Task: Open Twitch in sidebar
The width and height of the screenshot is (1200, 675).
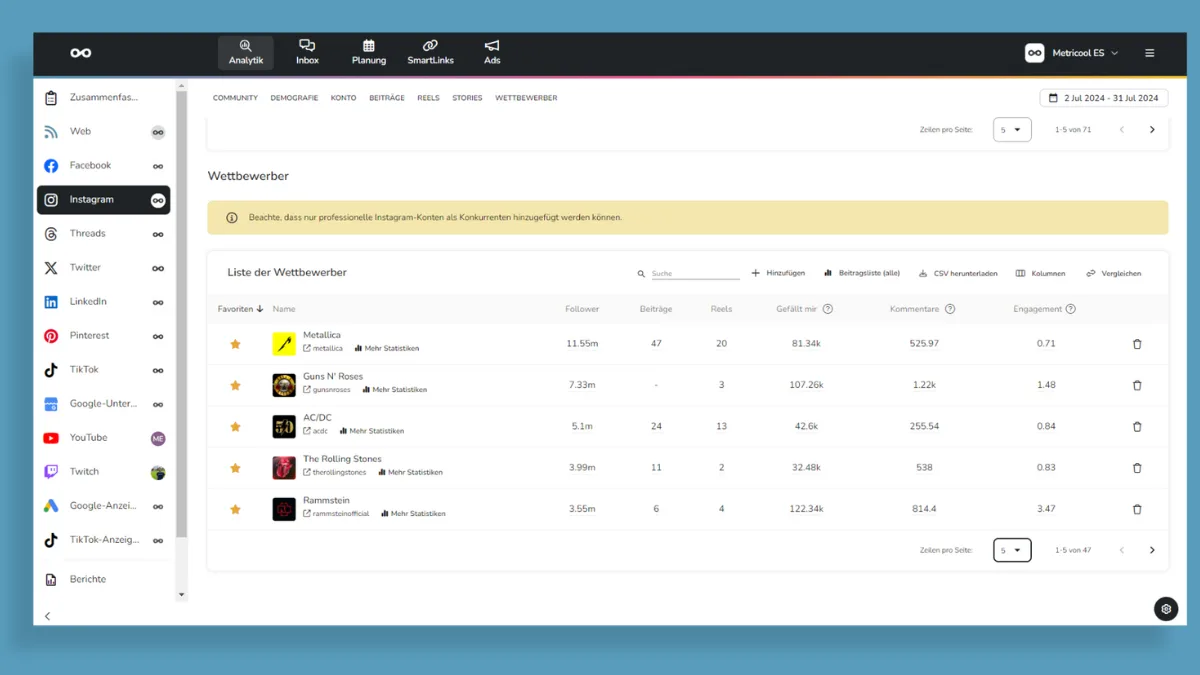Action: (104, 472)
